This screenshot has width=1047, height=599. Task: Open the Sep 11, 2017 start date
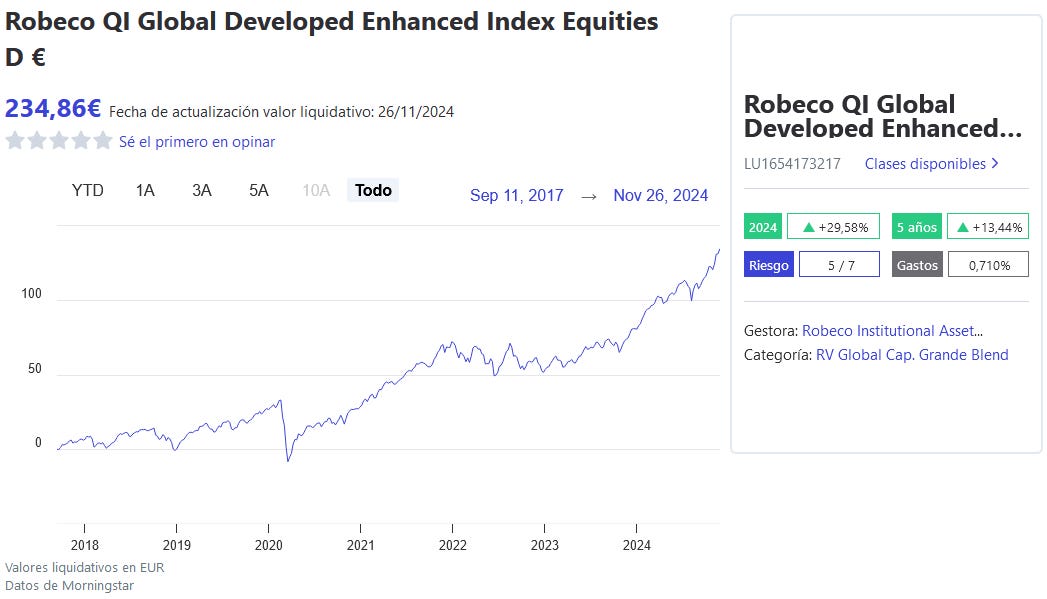pos(517,196)
